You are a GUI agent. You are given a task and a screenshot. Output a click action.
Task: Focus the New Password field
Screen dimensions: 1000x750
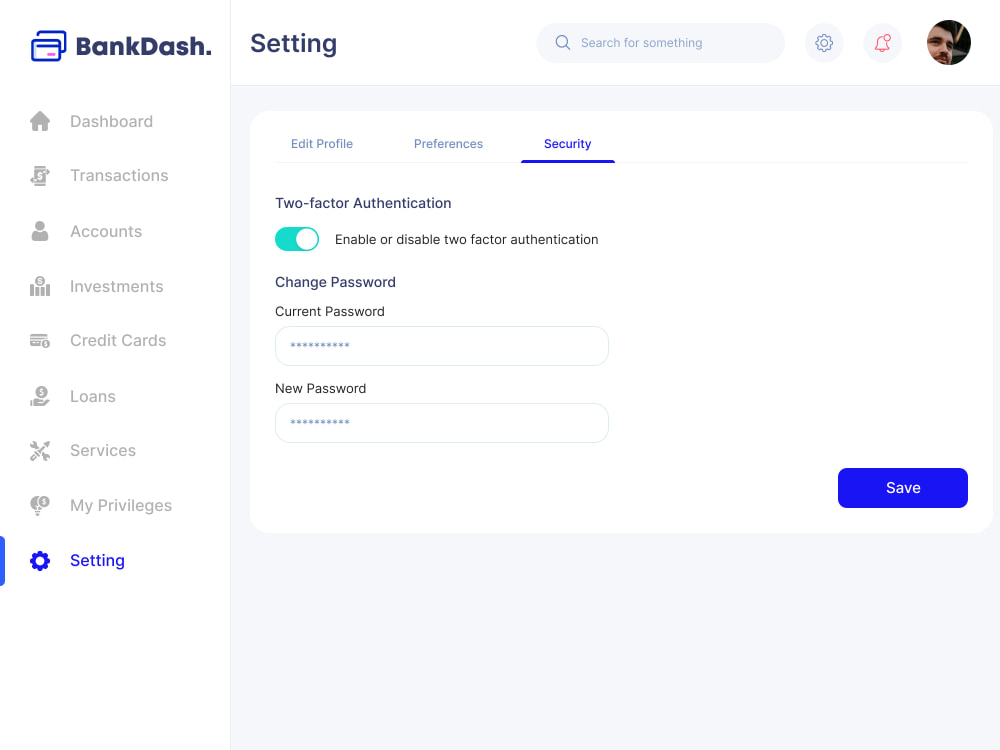[441, 423]
